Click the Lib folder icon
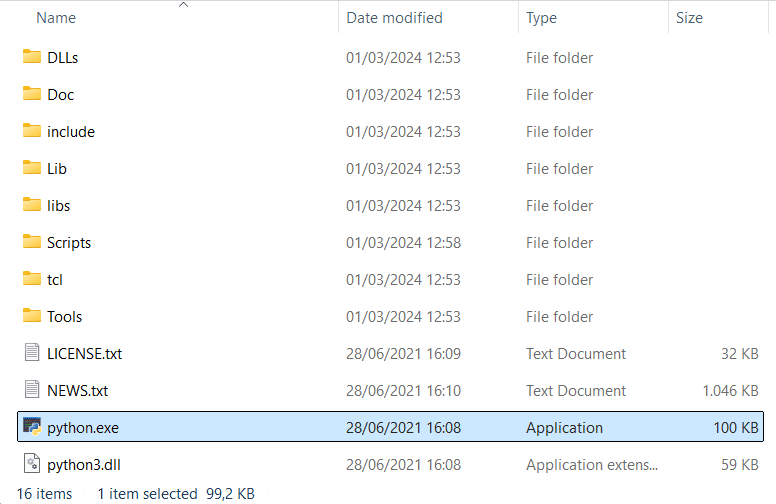Image resolution: width=776 pixels, height=504 pixels. click(x=32, y=168)
